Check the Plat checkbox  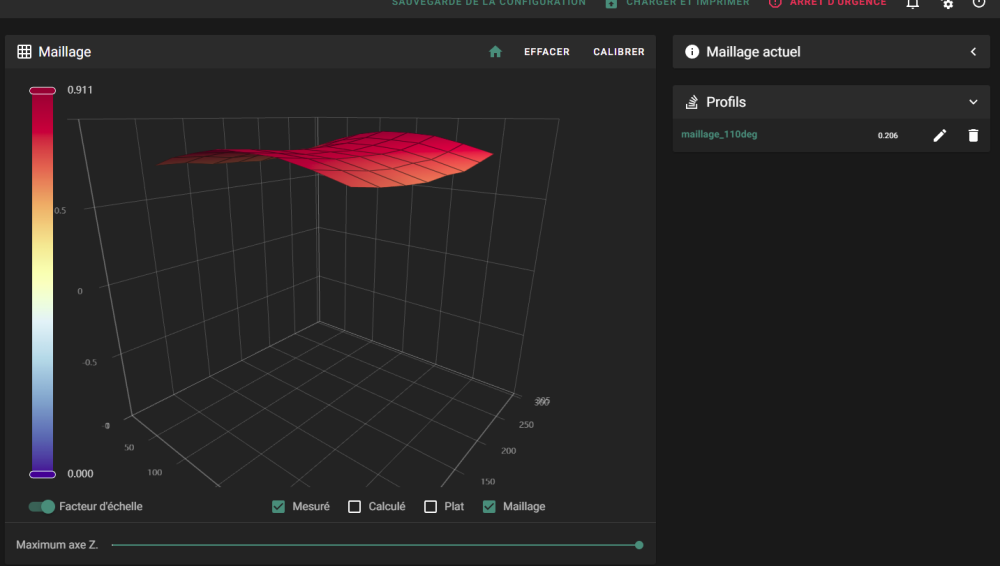pyautogui.click(x=431, y=507)
